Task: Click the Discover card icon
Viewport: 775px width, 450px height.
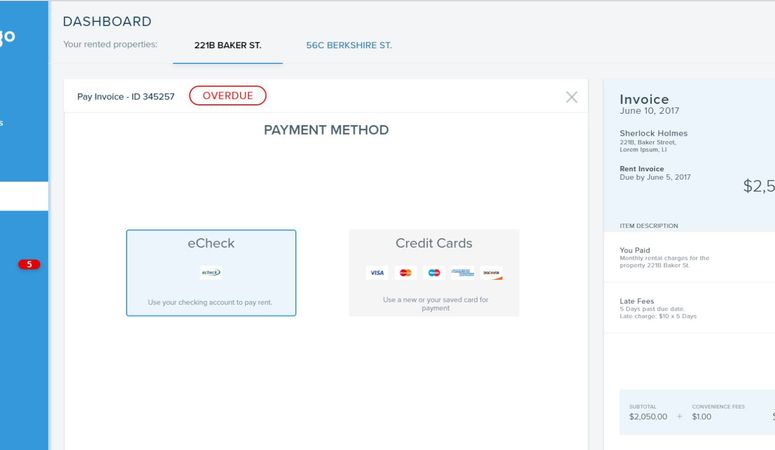Action: (492, 272)
